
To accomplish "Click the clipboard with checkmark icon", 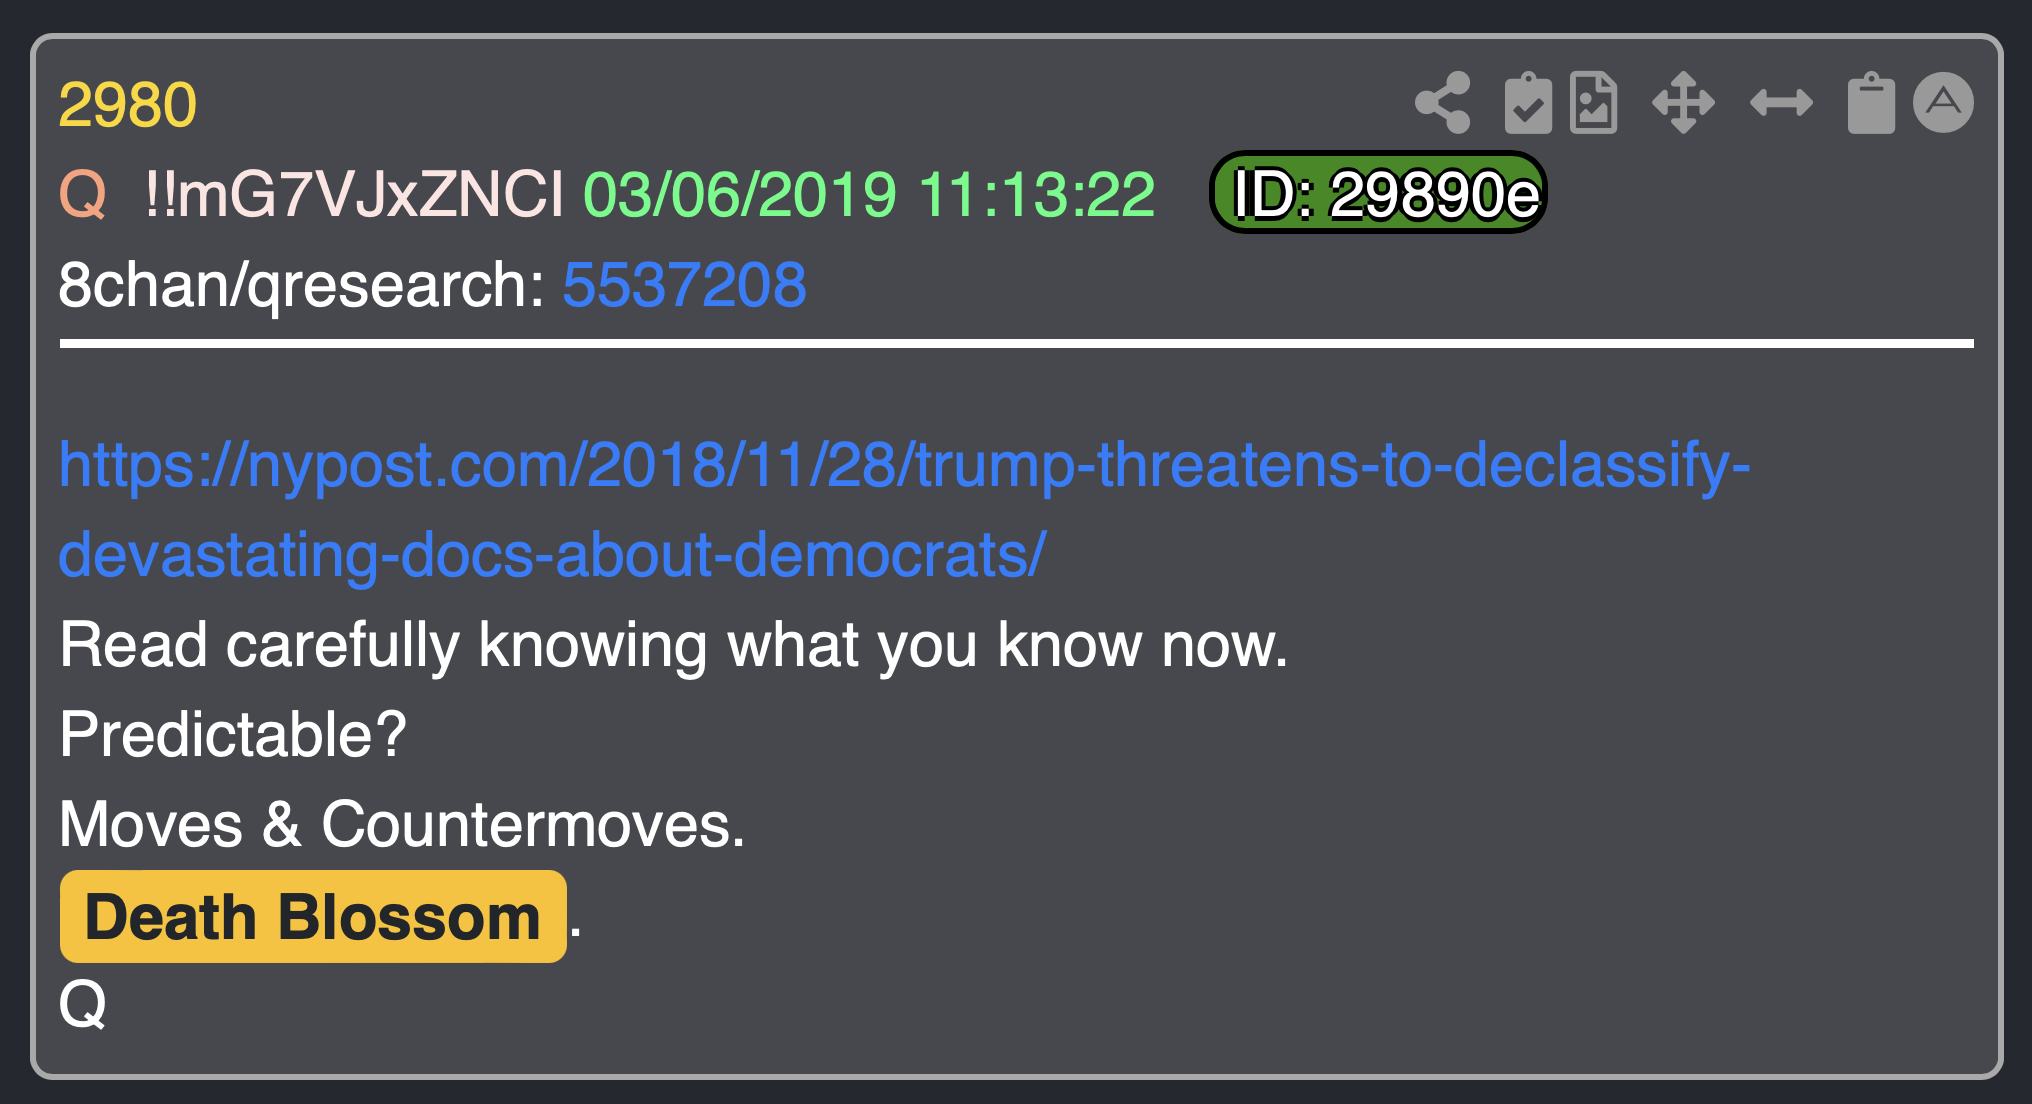I will coord(1528,103).
